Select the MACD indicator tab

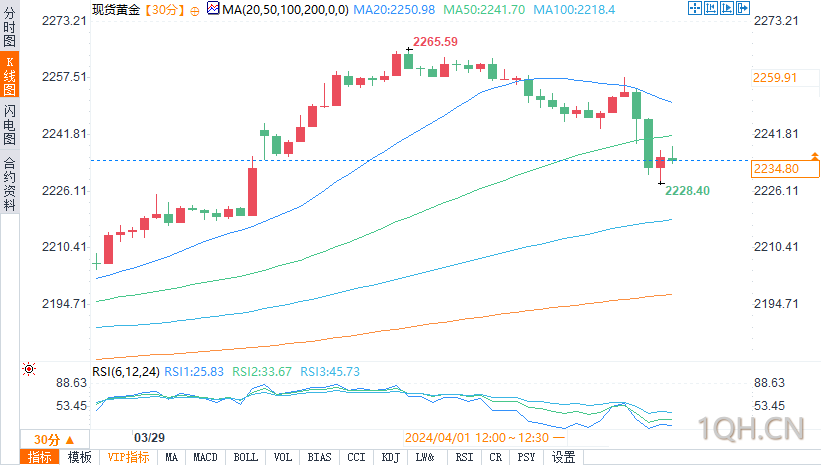[x=205, y=457]
